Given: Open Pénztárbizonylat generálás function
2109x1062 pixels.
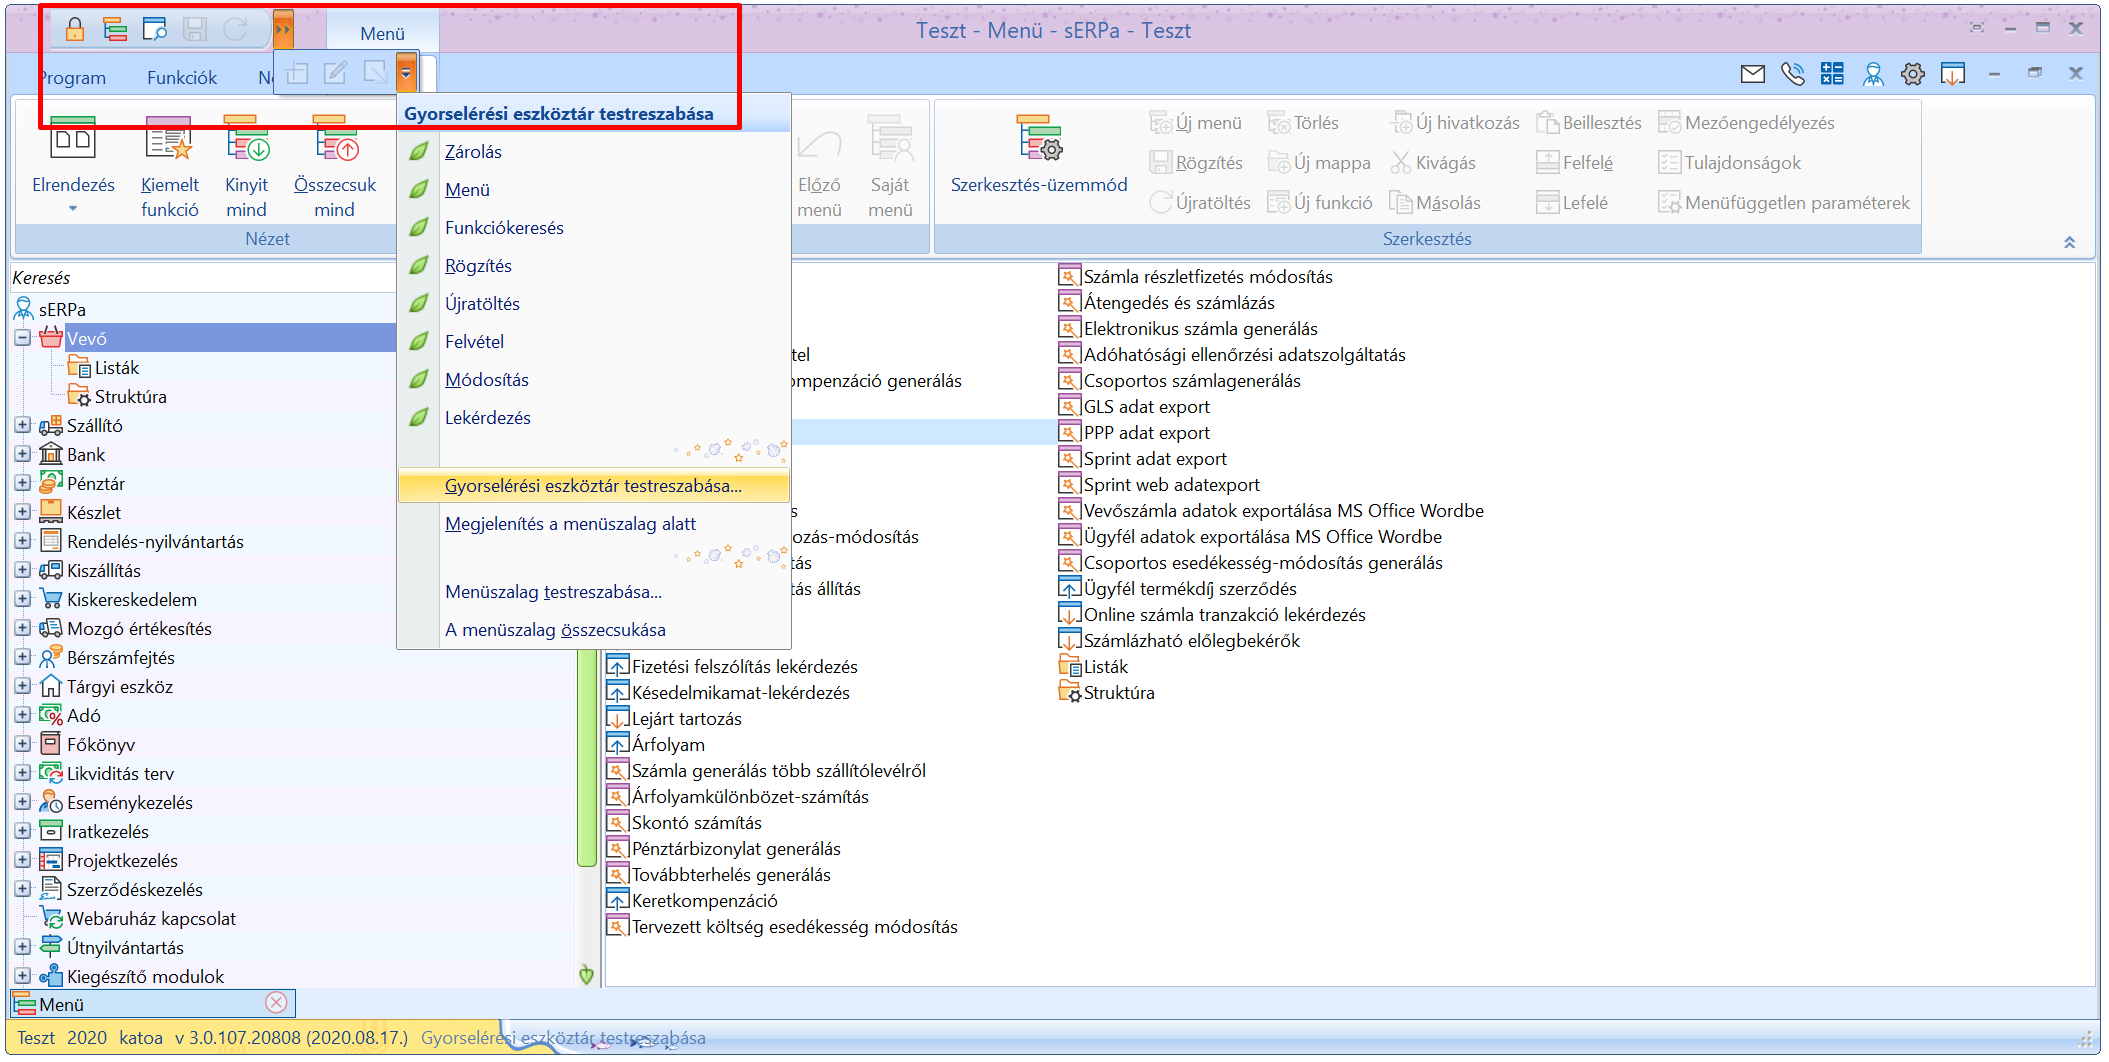Looking at the screenshot, I should coord(724,849).
